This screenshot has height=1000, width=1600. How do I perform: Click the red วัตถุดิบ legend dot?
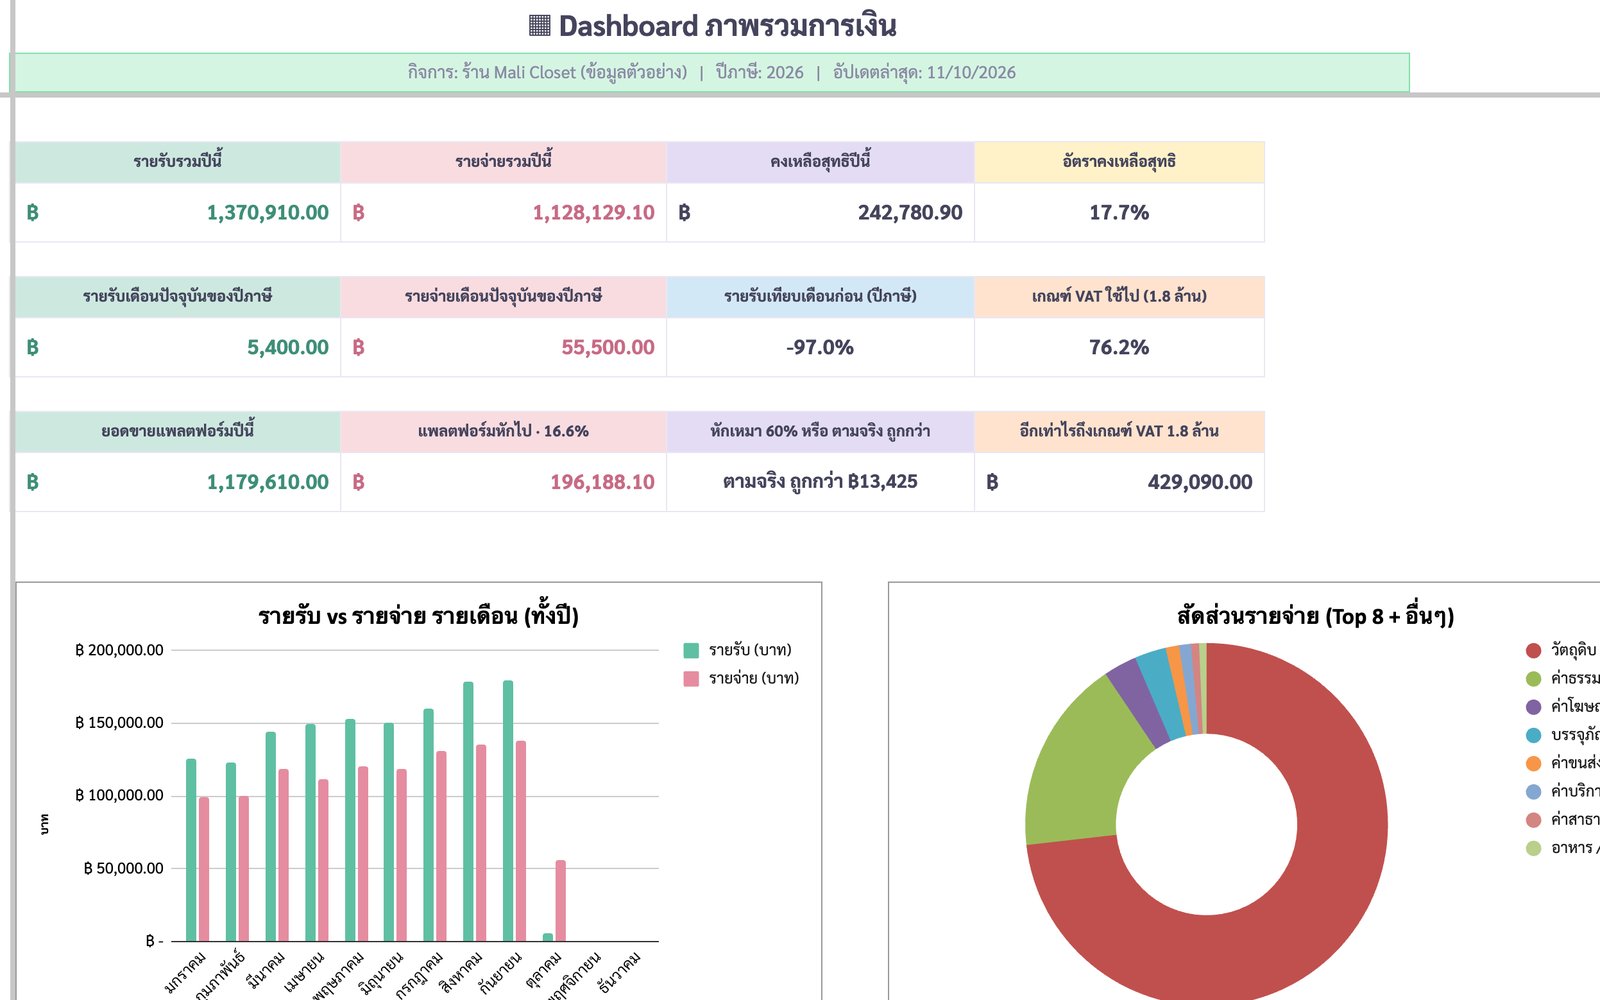tap(1533, 651)
